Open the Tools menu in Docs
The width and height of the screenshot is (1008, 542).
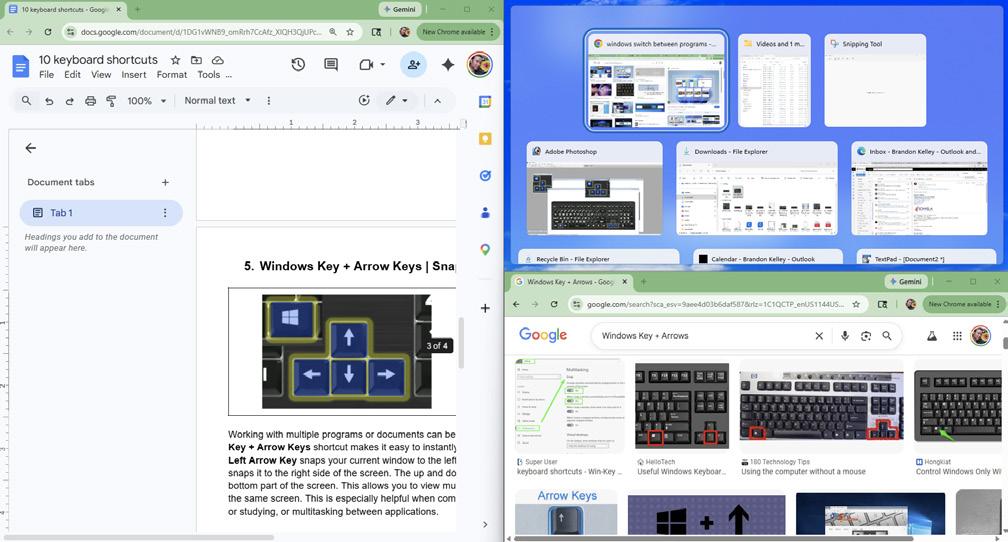[208, 75]
